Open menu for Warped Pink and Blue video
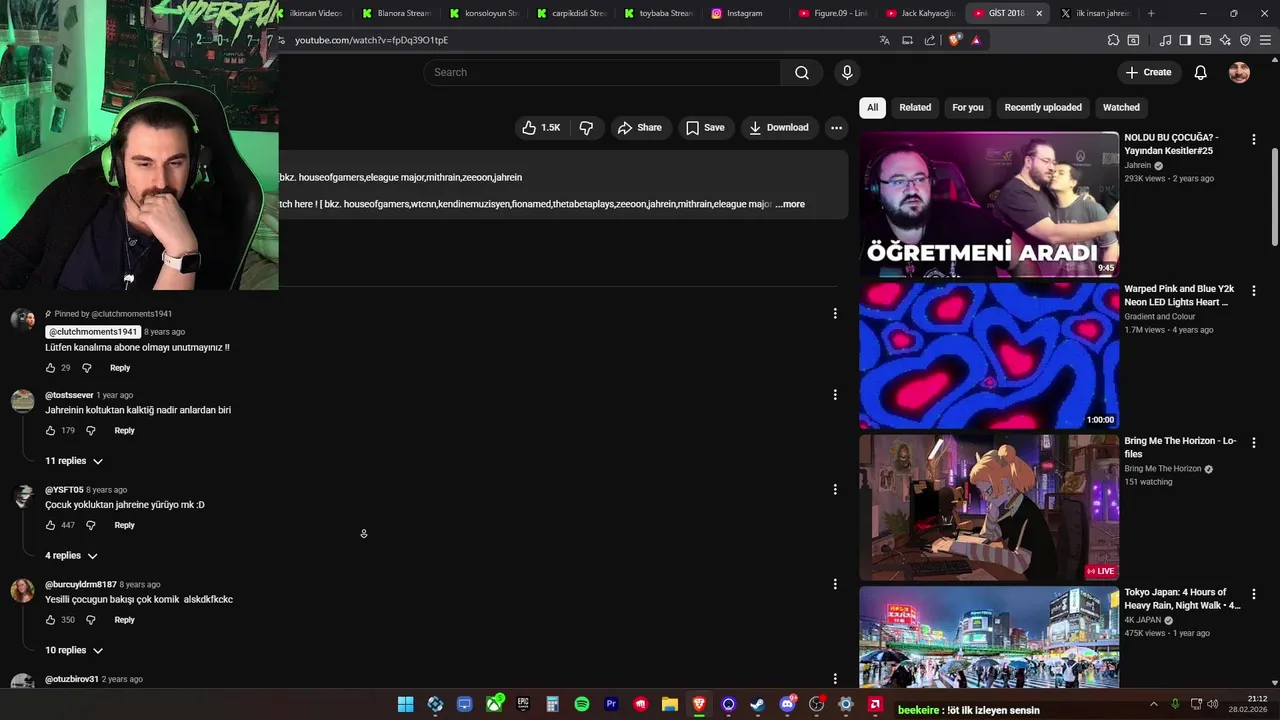1280x720 pixels. click(x=1253, y=291)
